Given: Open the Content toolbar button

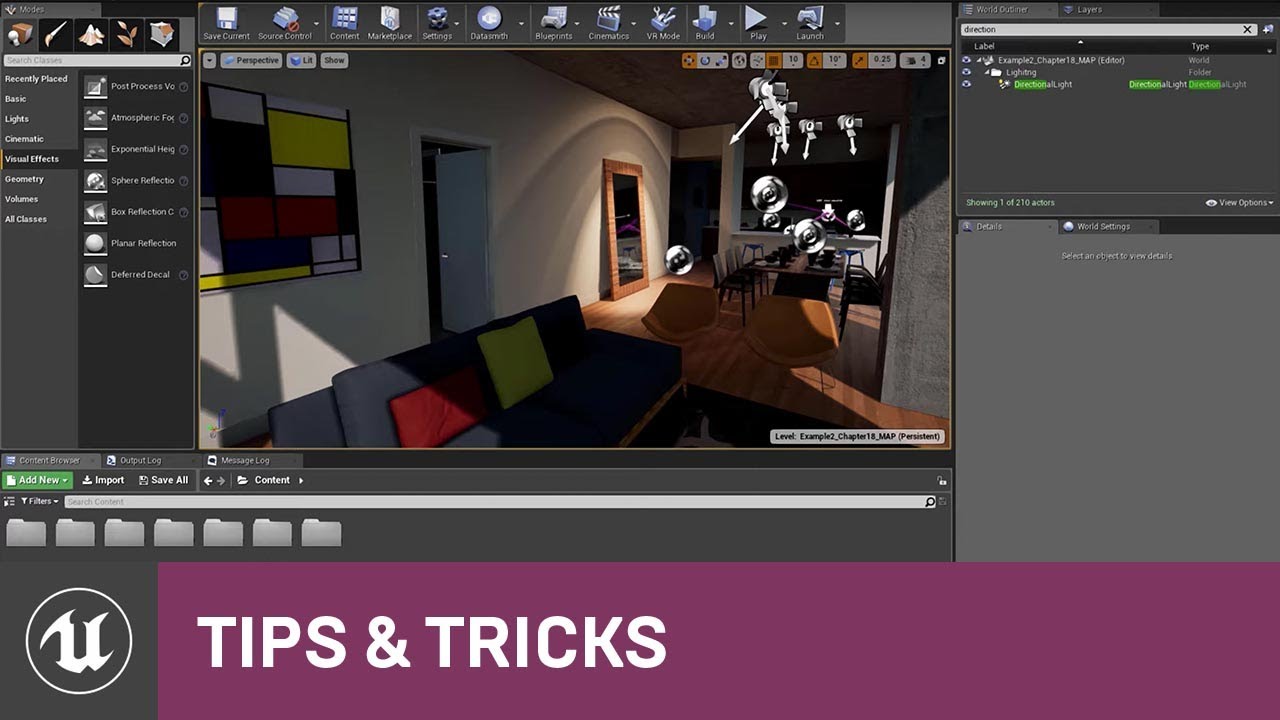Looking at the screenshot, I should (344, 23).
